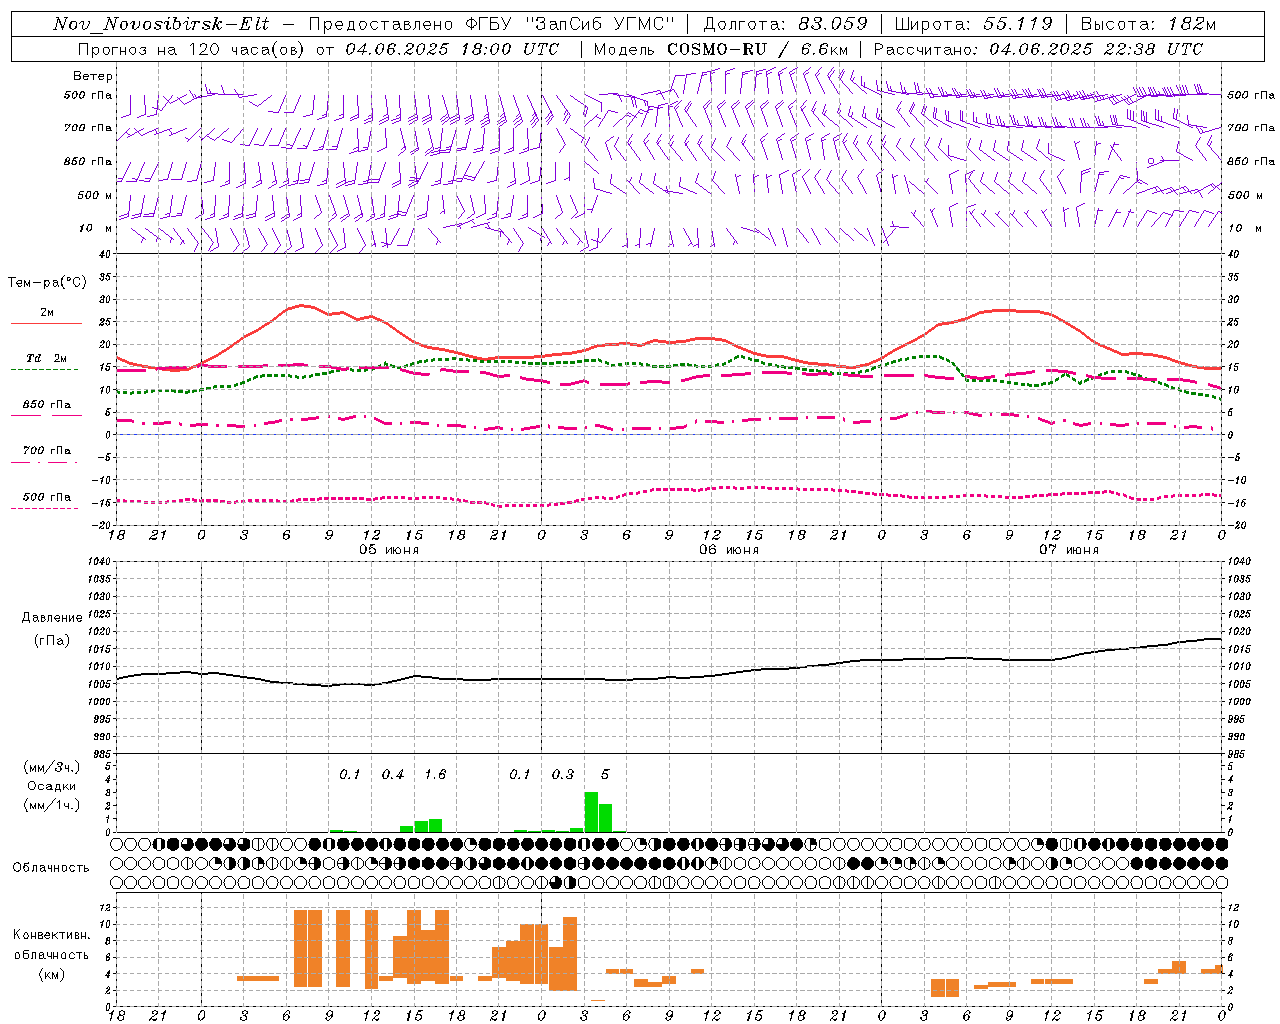This screenshot has width=1280, height=1024.
Task: Click the 06 июня date label
Action: tap(729, 550)
